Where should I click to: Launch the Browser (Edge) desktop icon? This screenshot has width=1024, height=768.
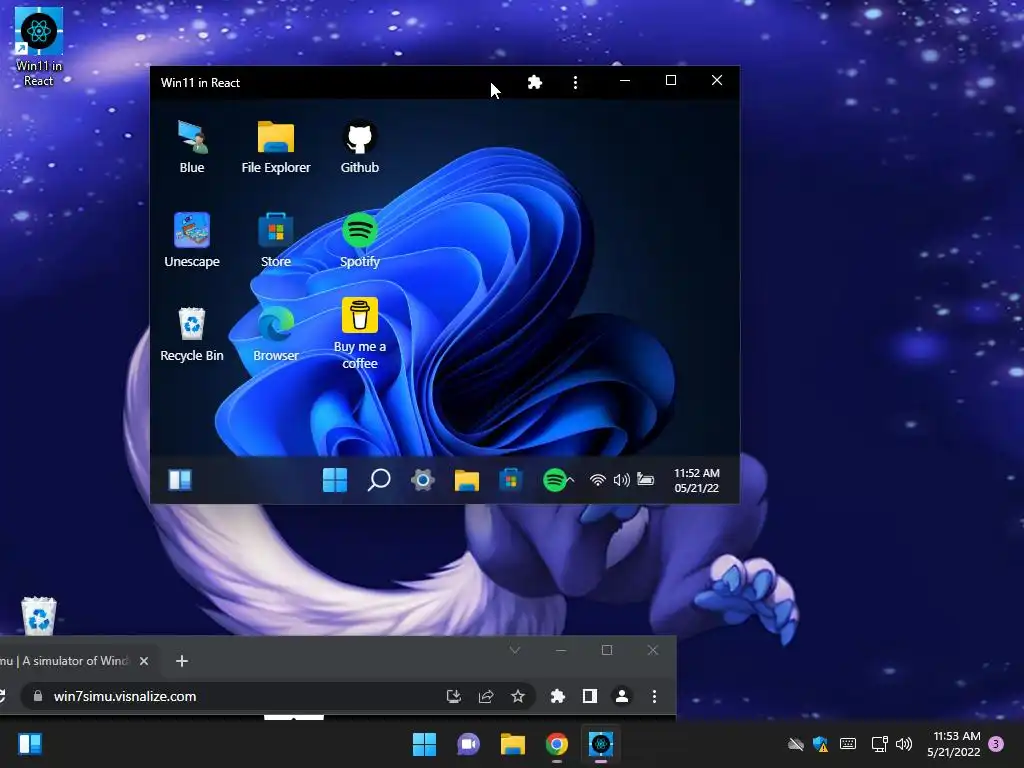pos(276,334)
